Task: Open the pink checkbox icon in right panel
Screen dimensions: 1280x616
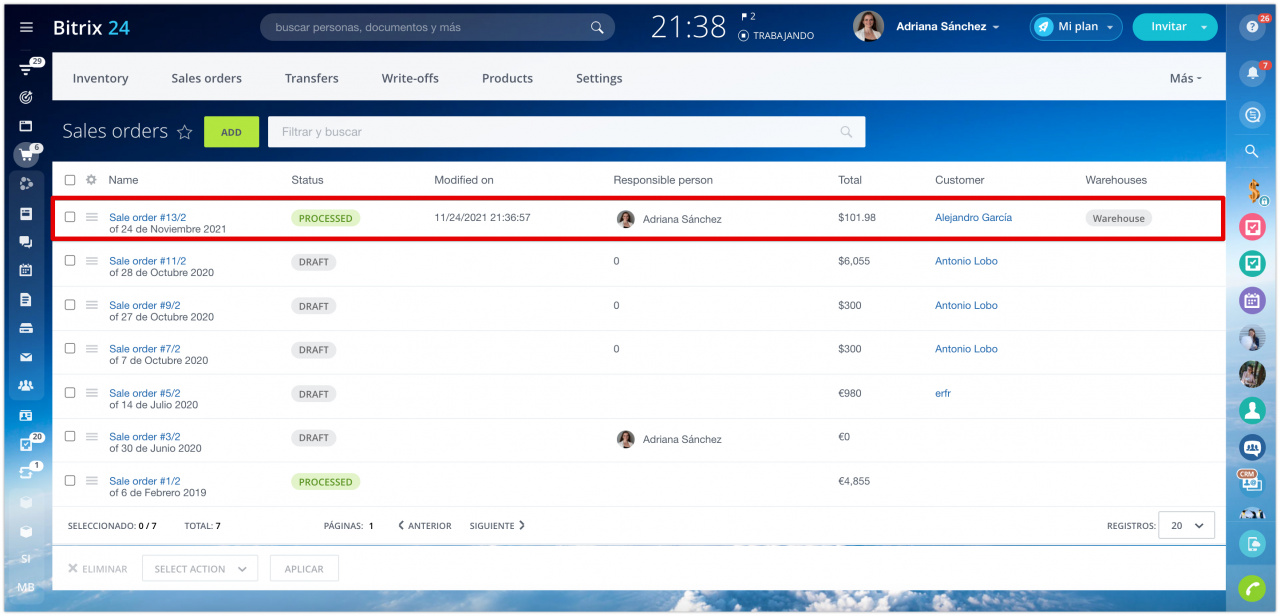Action: click(1252, 227)
